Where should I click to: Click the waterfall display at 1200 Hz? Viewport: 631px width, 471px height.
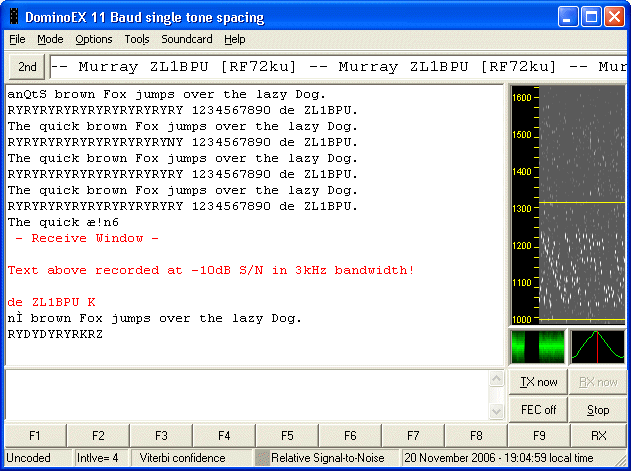tap(582, 246)
